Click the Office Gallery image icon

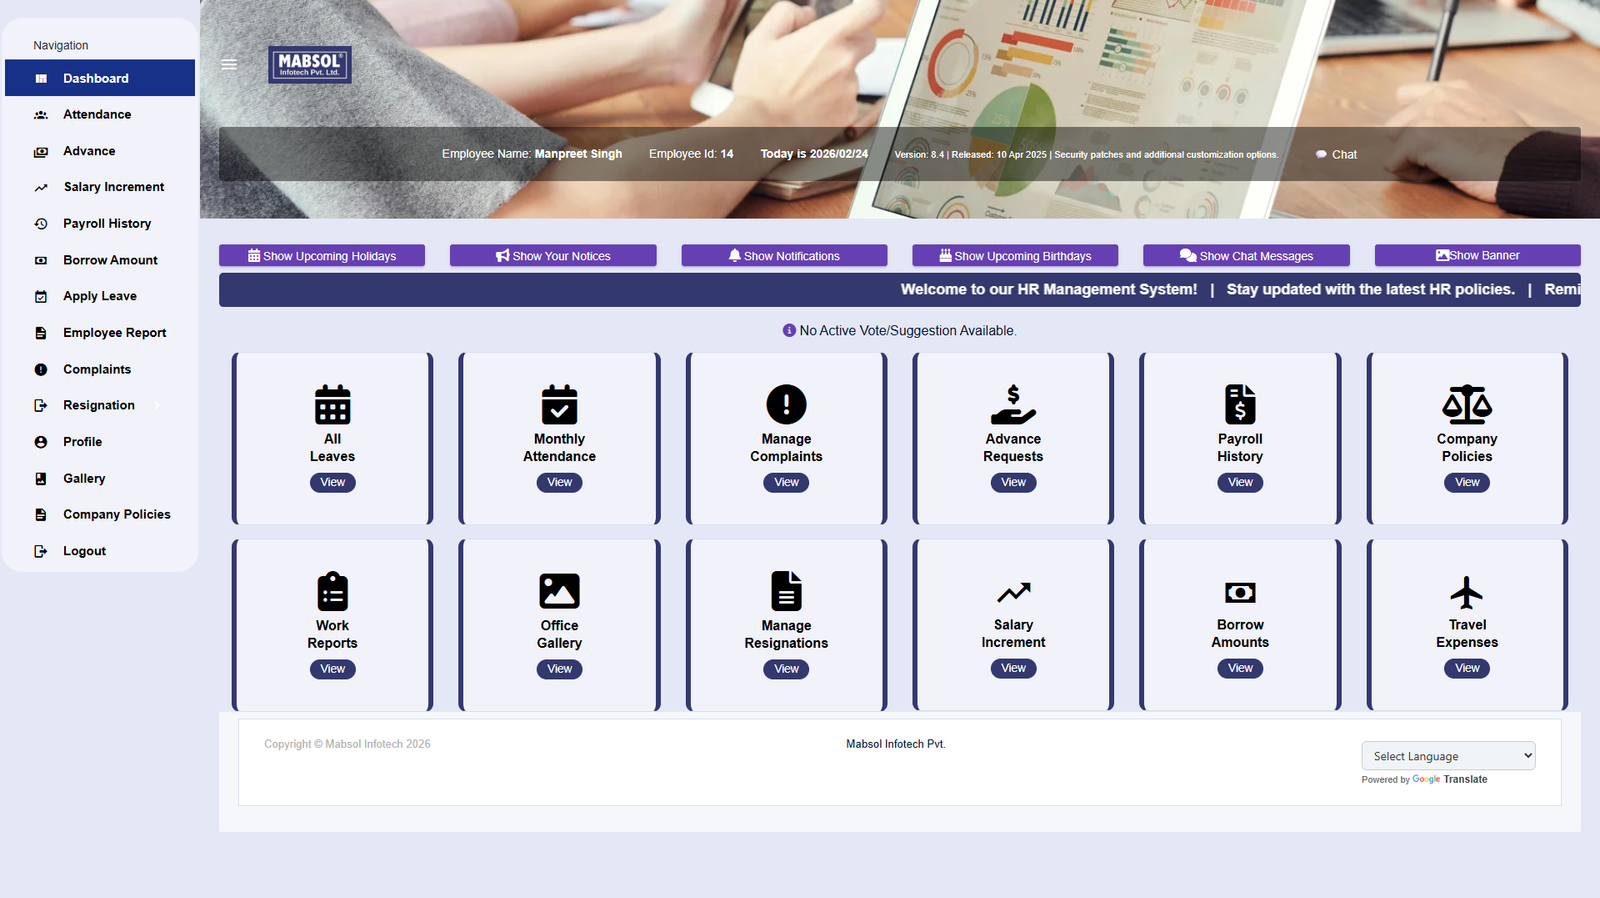(x=559, y=591)
